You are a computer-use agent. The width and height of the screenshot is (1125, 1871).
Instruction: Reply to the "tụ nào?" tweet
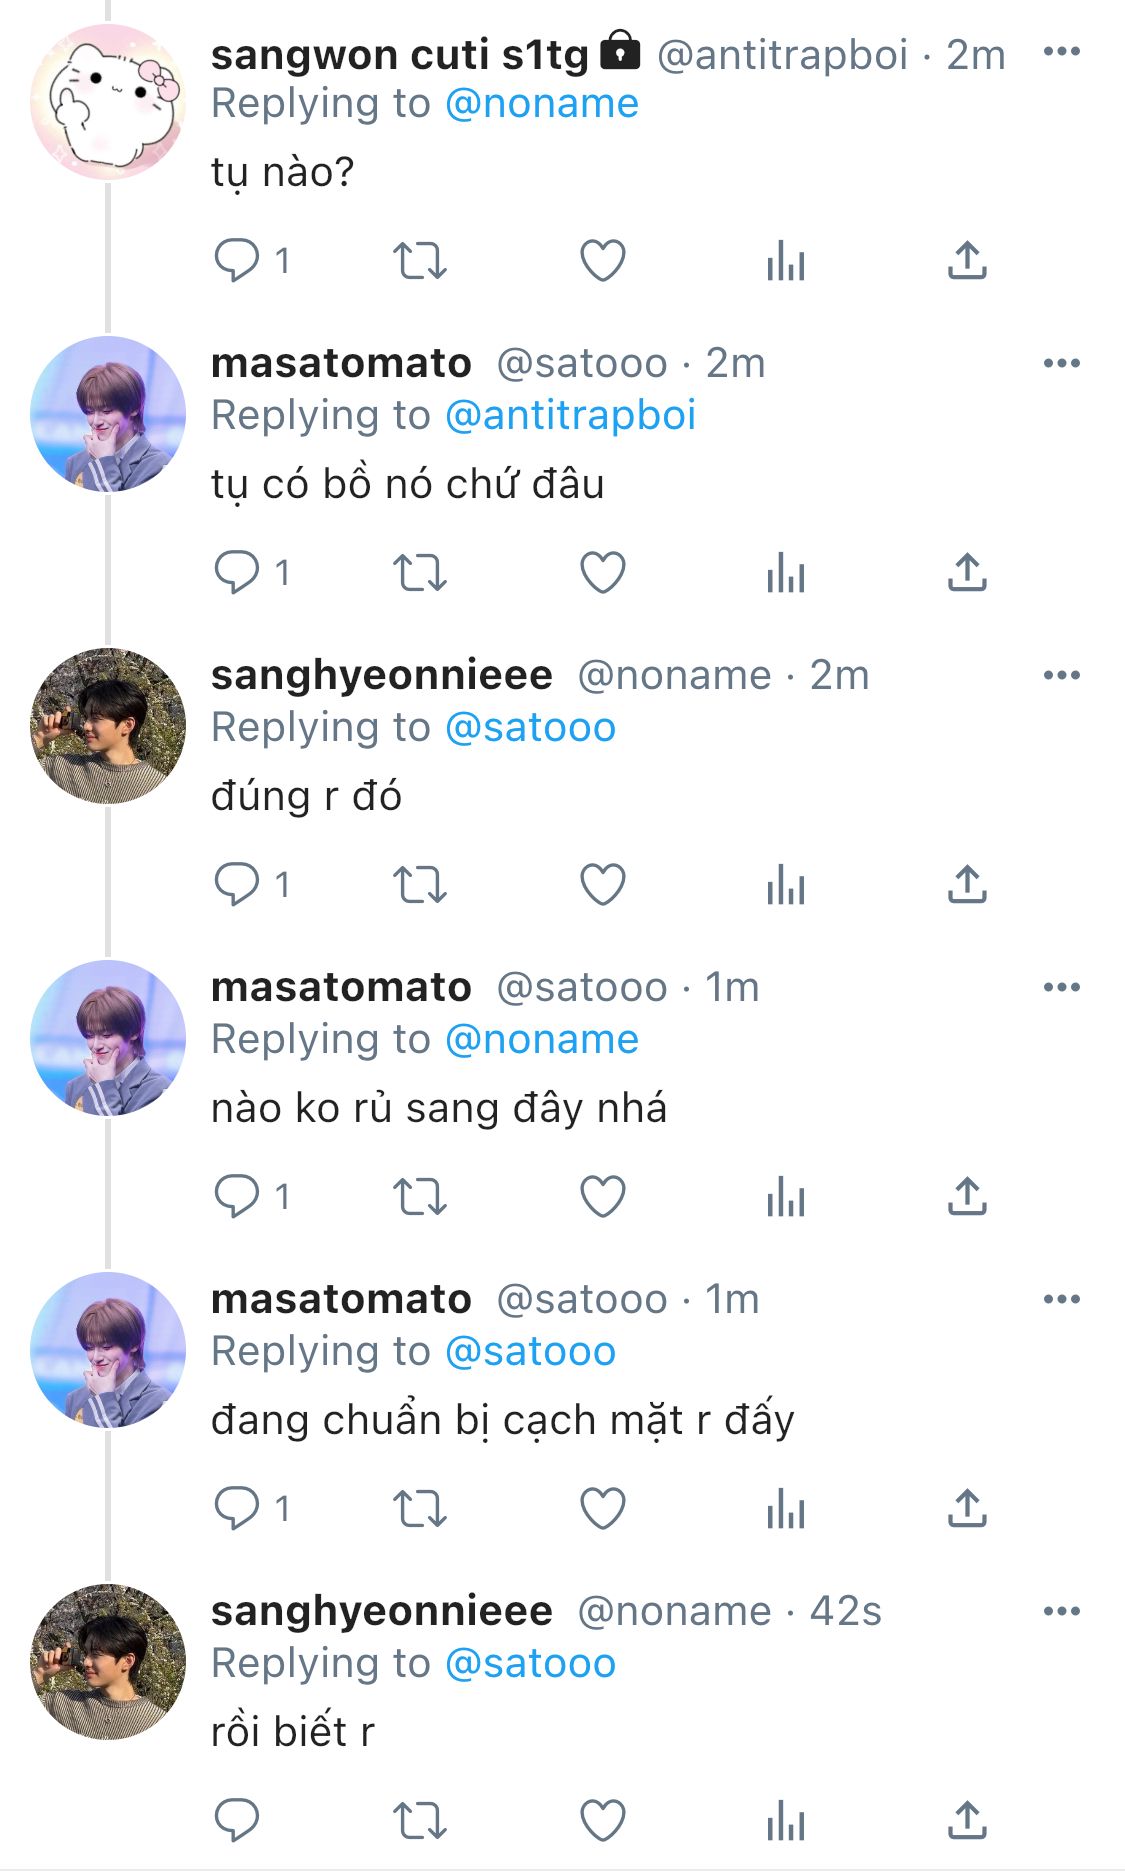pos(237,261)
